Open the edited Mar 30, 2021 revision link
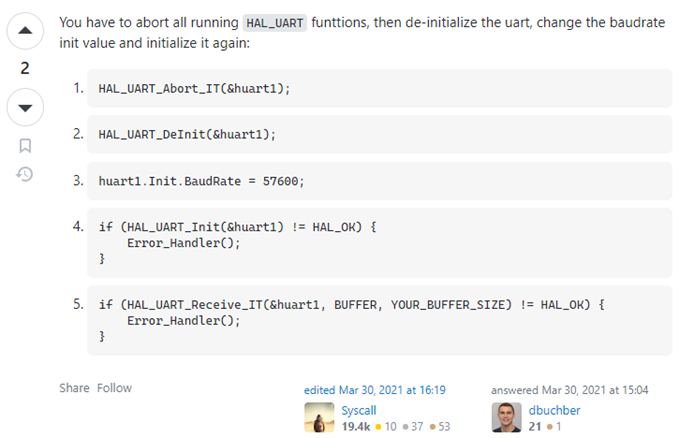The width and height of the screenshot is (679, 438). [x=374, y=390]
